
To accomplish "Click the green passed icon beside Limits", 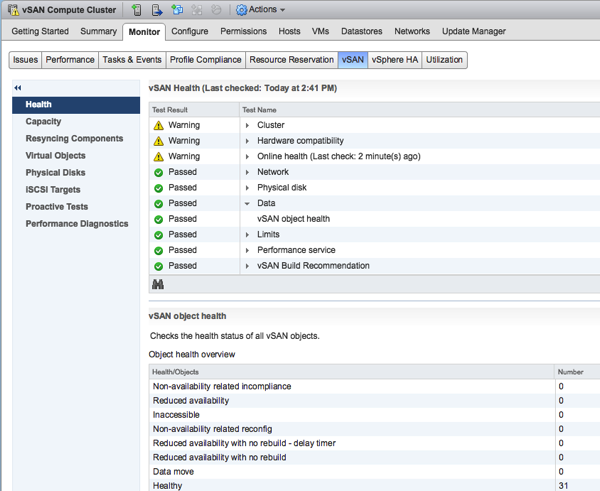I will click(x=158, y=235).
